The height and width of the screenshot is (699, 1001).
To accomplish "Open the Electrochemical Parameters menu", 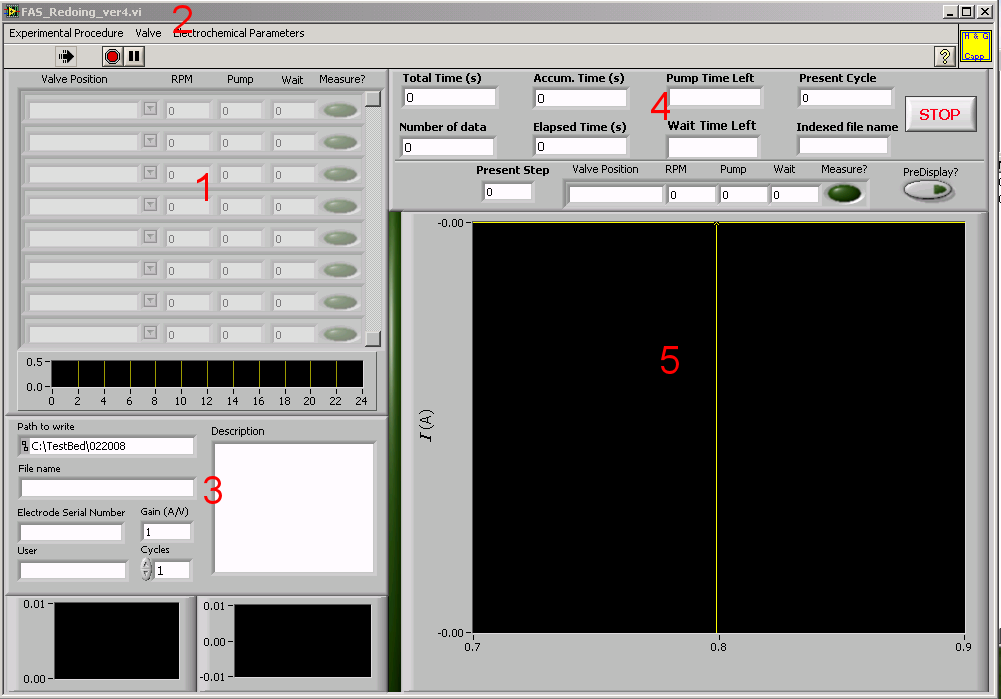I will [x=239, y=33].
